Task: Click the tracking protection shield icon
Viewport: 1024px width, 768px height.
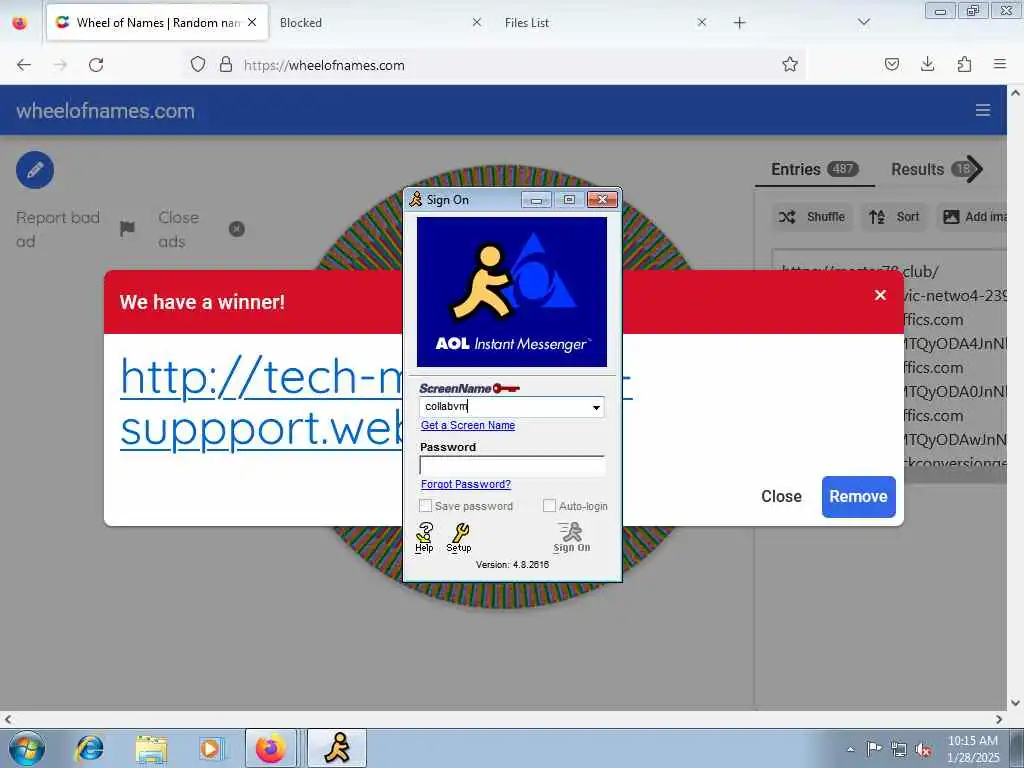Action: tap(198, 64)
